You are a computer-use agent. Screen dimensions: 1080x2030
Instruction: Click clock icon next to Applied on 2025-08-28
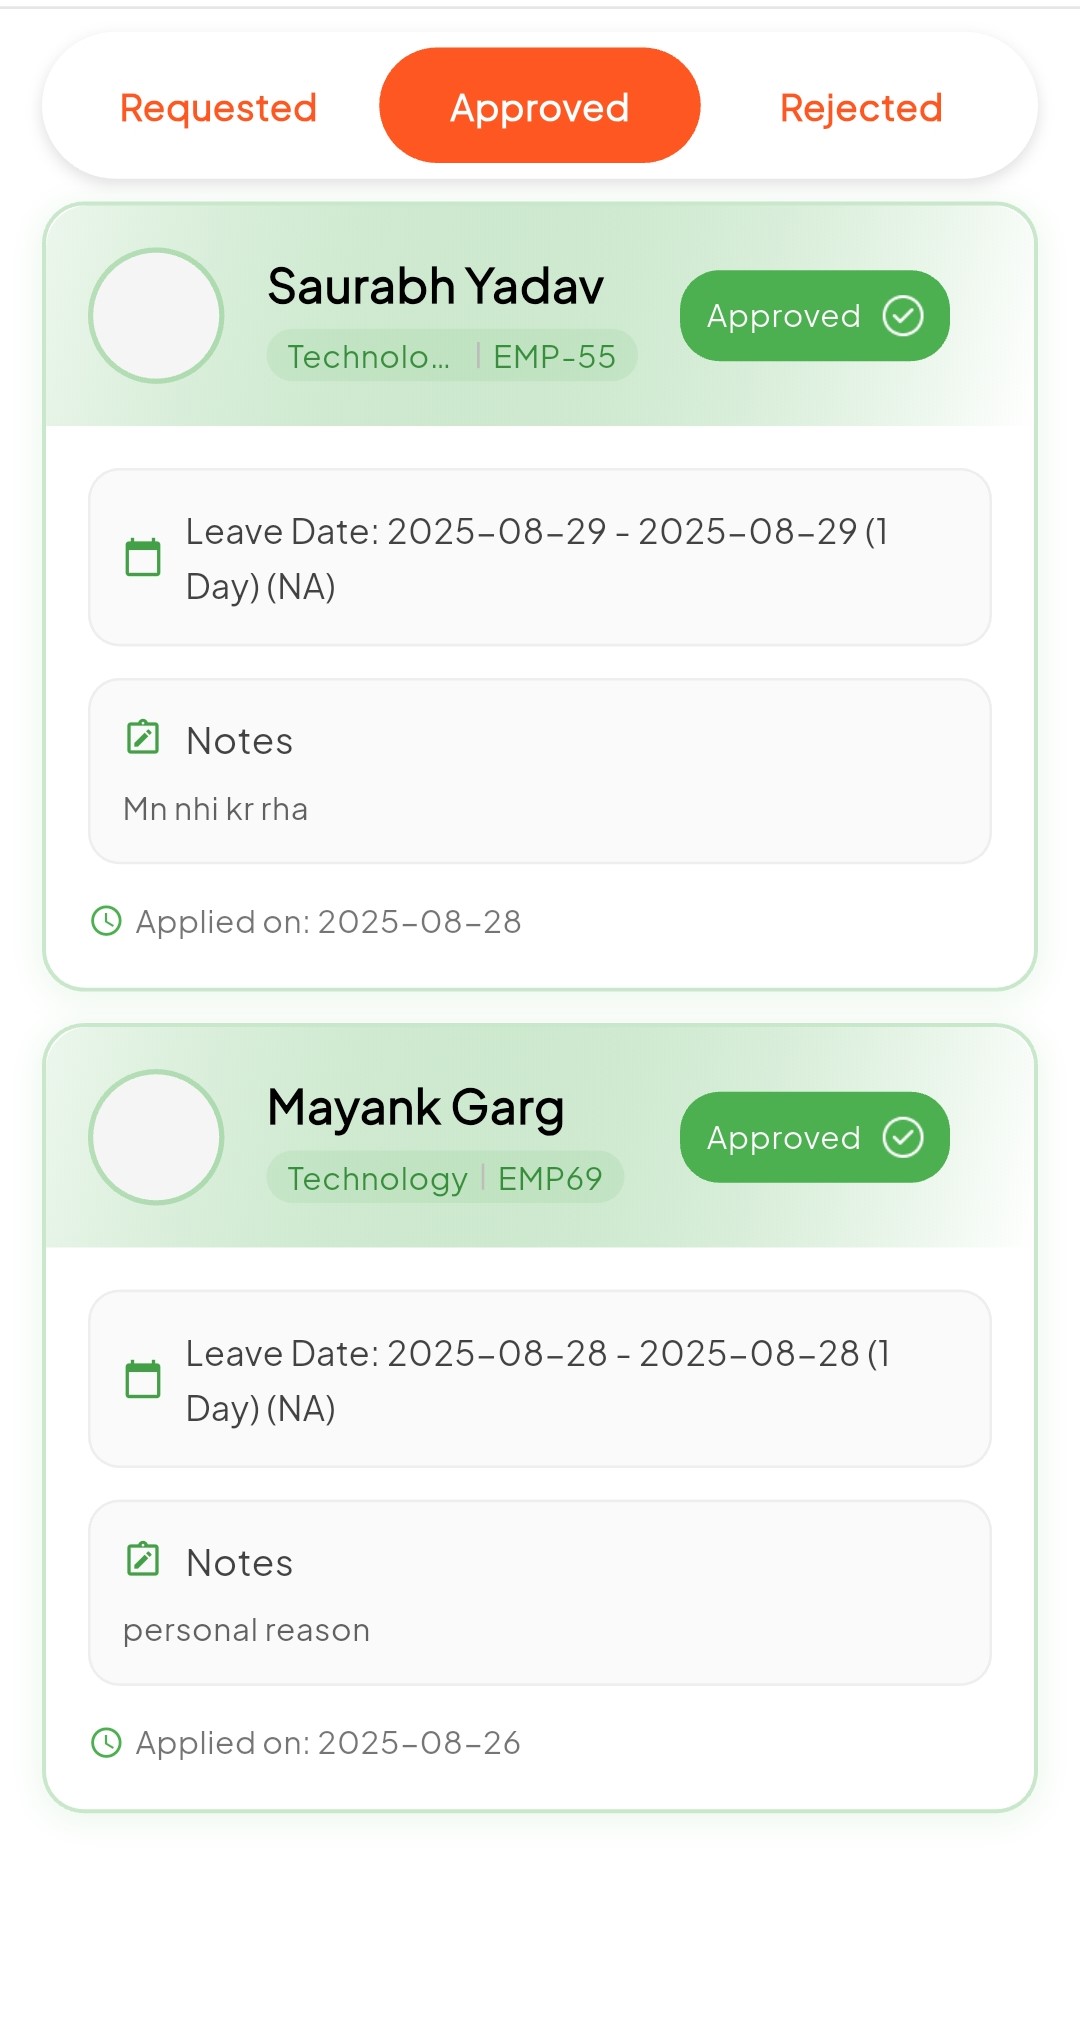(x=106, y=921)
